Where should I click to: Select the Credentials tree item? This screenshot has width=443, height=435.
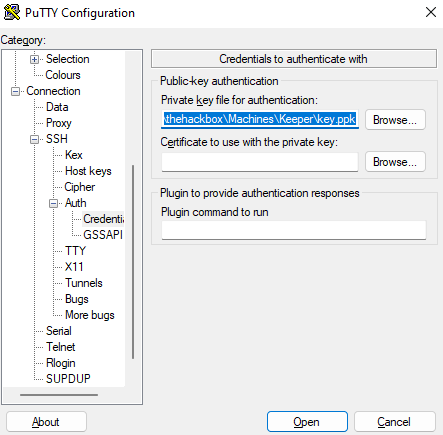tap(103, 219)
